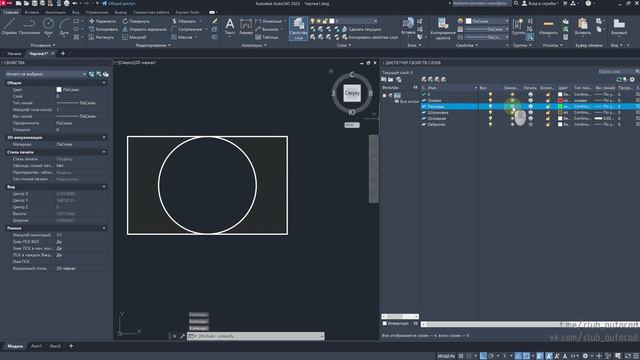The image size is (640, 360).
Task: Select the Text (Текст) annotation tool
Action: 230,27
